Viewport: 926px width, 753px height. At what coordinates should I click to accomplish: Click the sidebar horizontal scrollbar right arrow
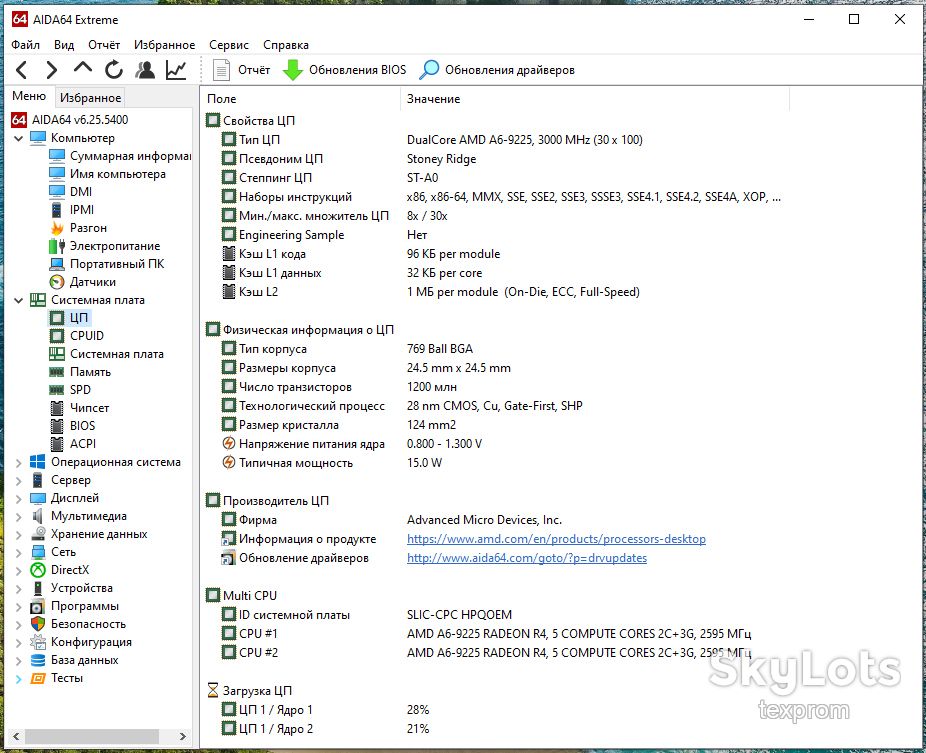pyautogui.click(x=182, y=736)
